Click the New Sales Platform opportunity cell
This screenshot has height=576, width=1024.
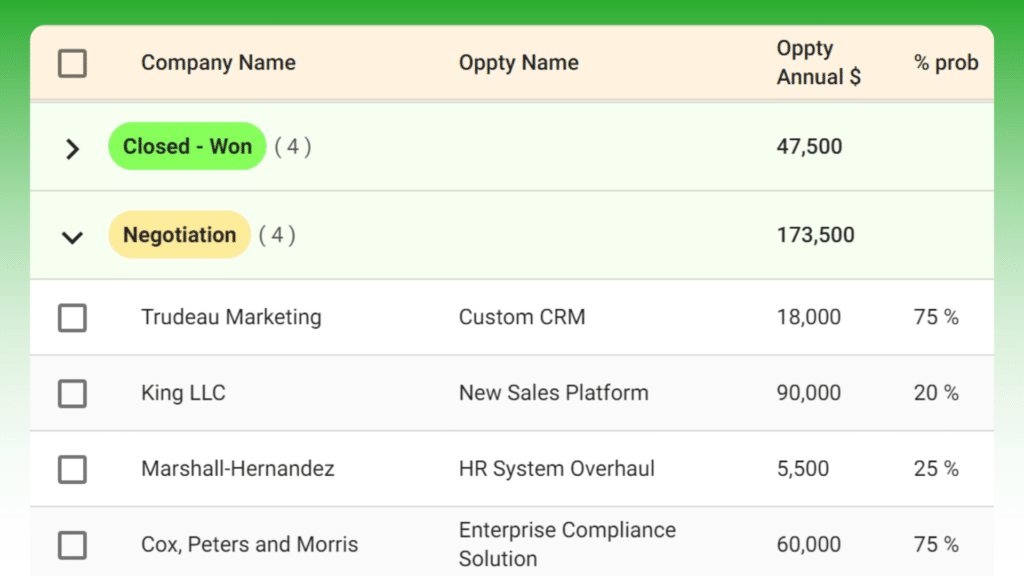pyautogui.click(x=554, y=392)
